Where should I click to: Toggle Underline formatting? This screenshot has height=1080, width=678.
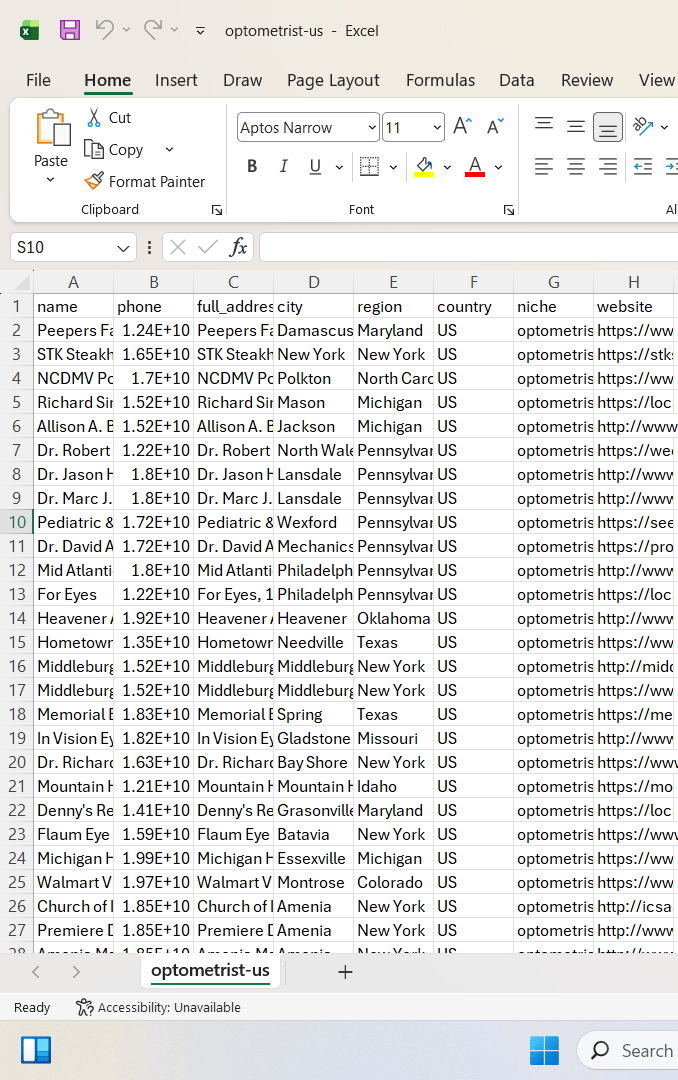pos(315,166)
